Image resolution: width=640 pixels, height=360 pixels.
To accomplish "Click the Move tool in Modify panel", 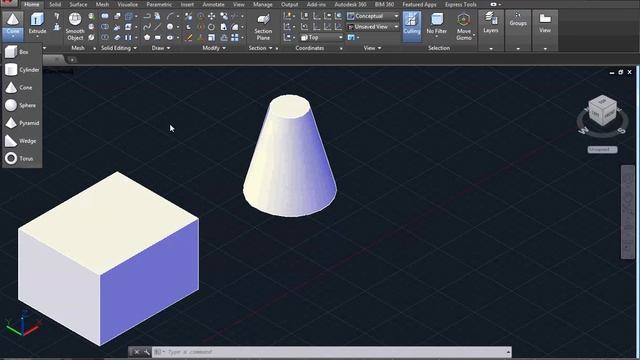I will [x=211, y=16].
